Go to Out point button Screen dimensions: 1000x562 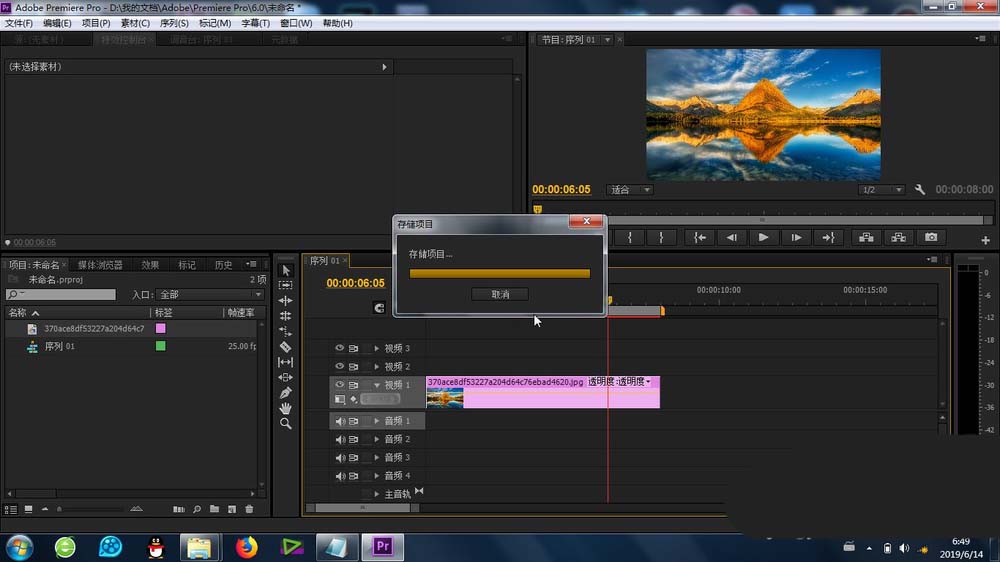[828, 237]
